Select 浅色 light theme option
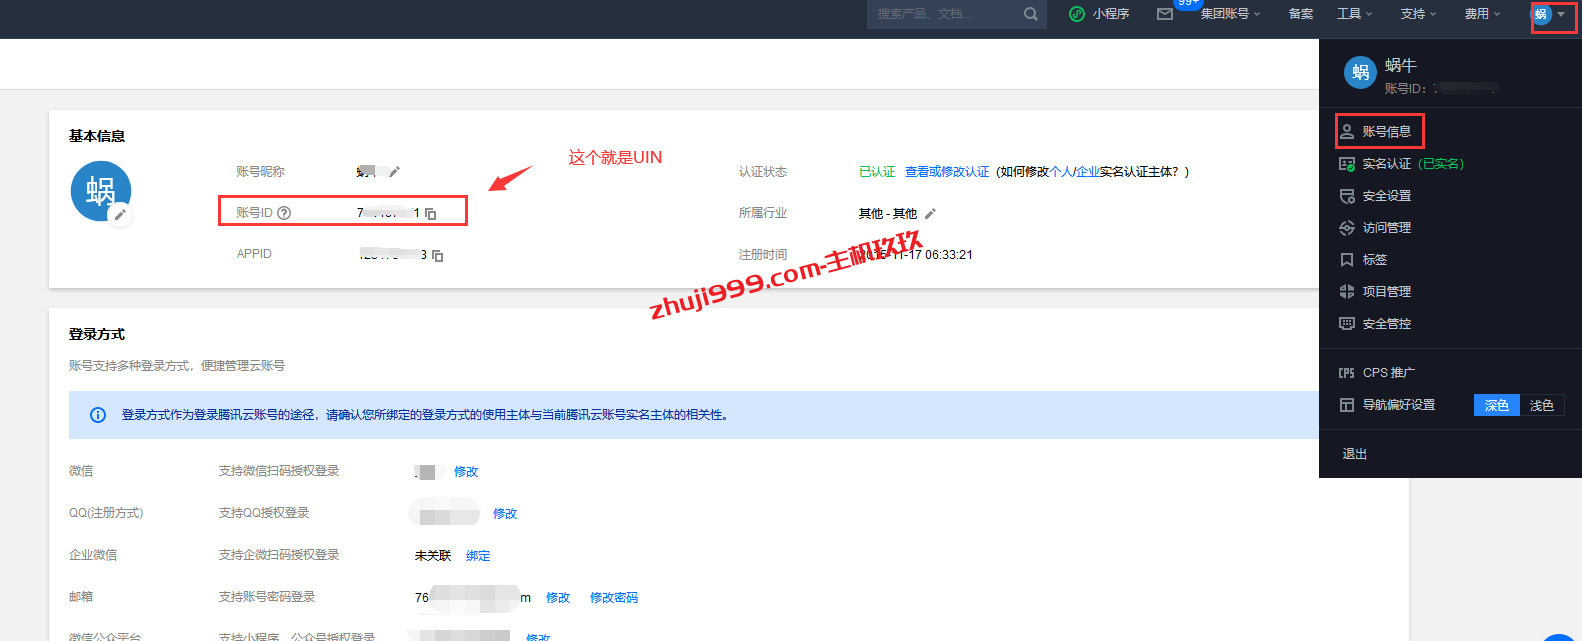 [1542, 405]
